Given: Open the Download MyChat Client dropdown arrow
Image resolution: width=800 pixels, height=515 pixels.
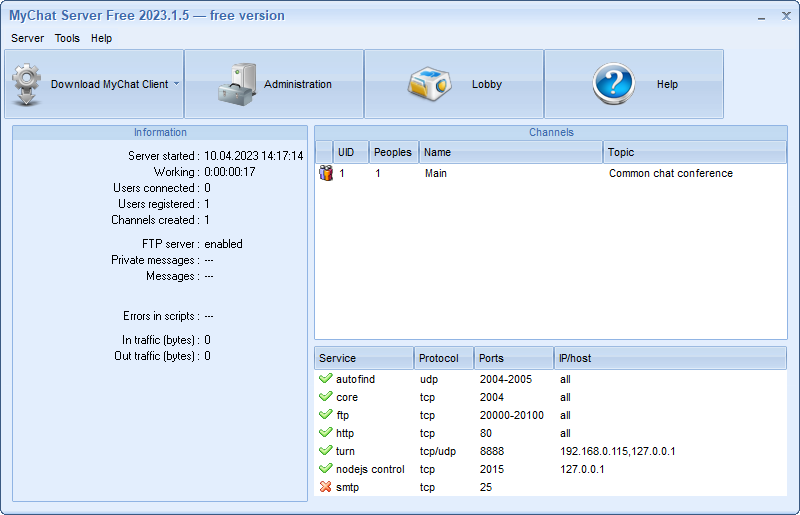Looking at the screenshot, I should pyautogui.click(x=177, y=84).
